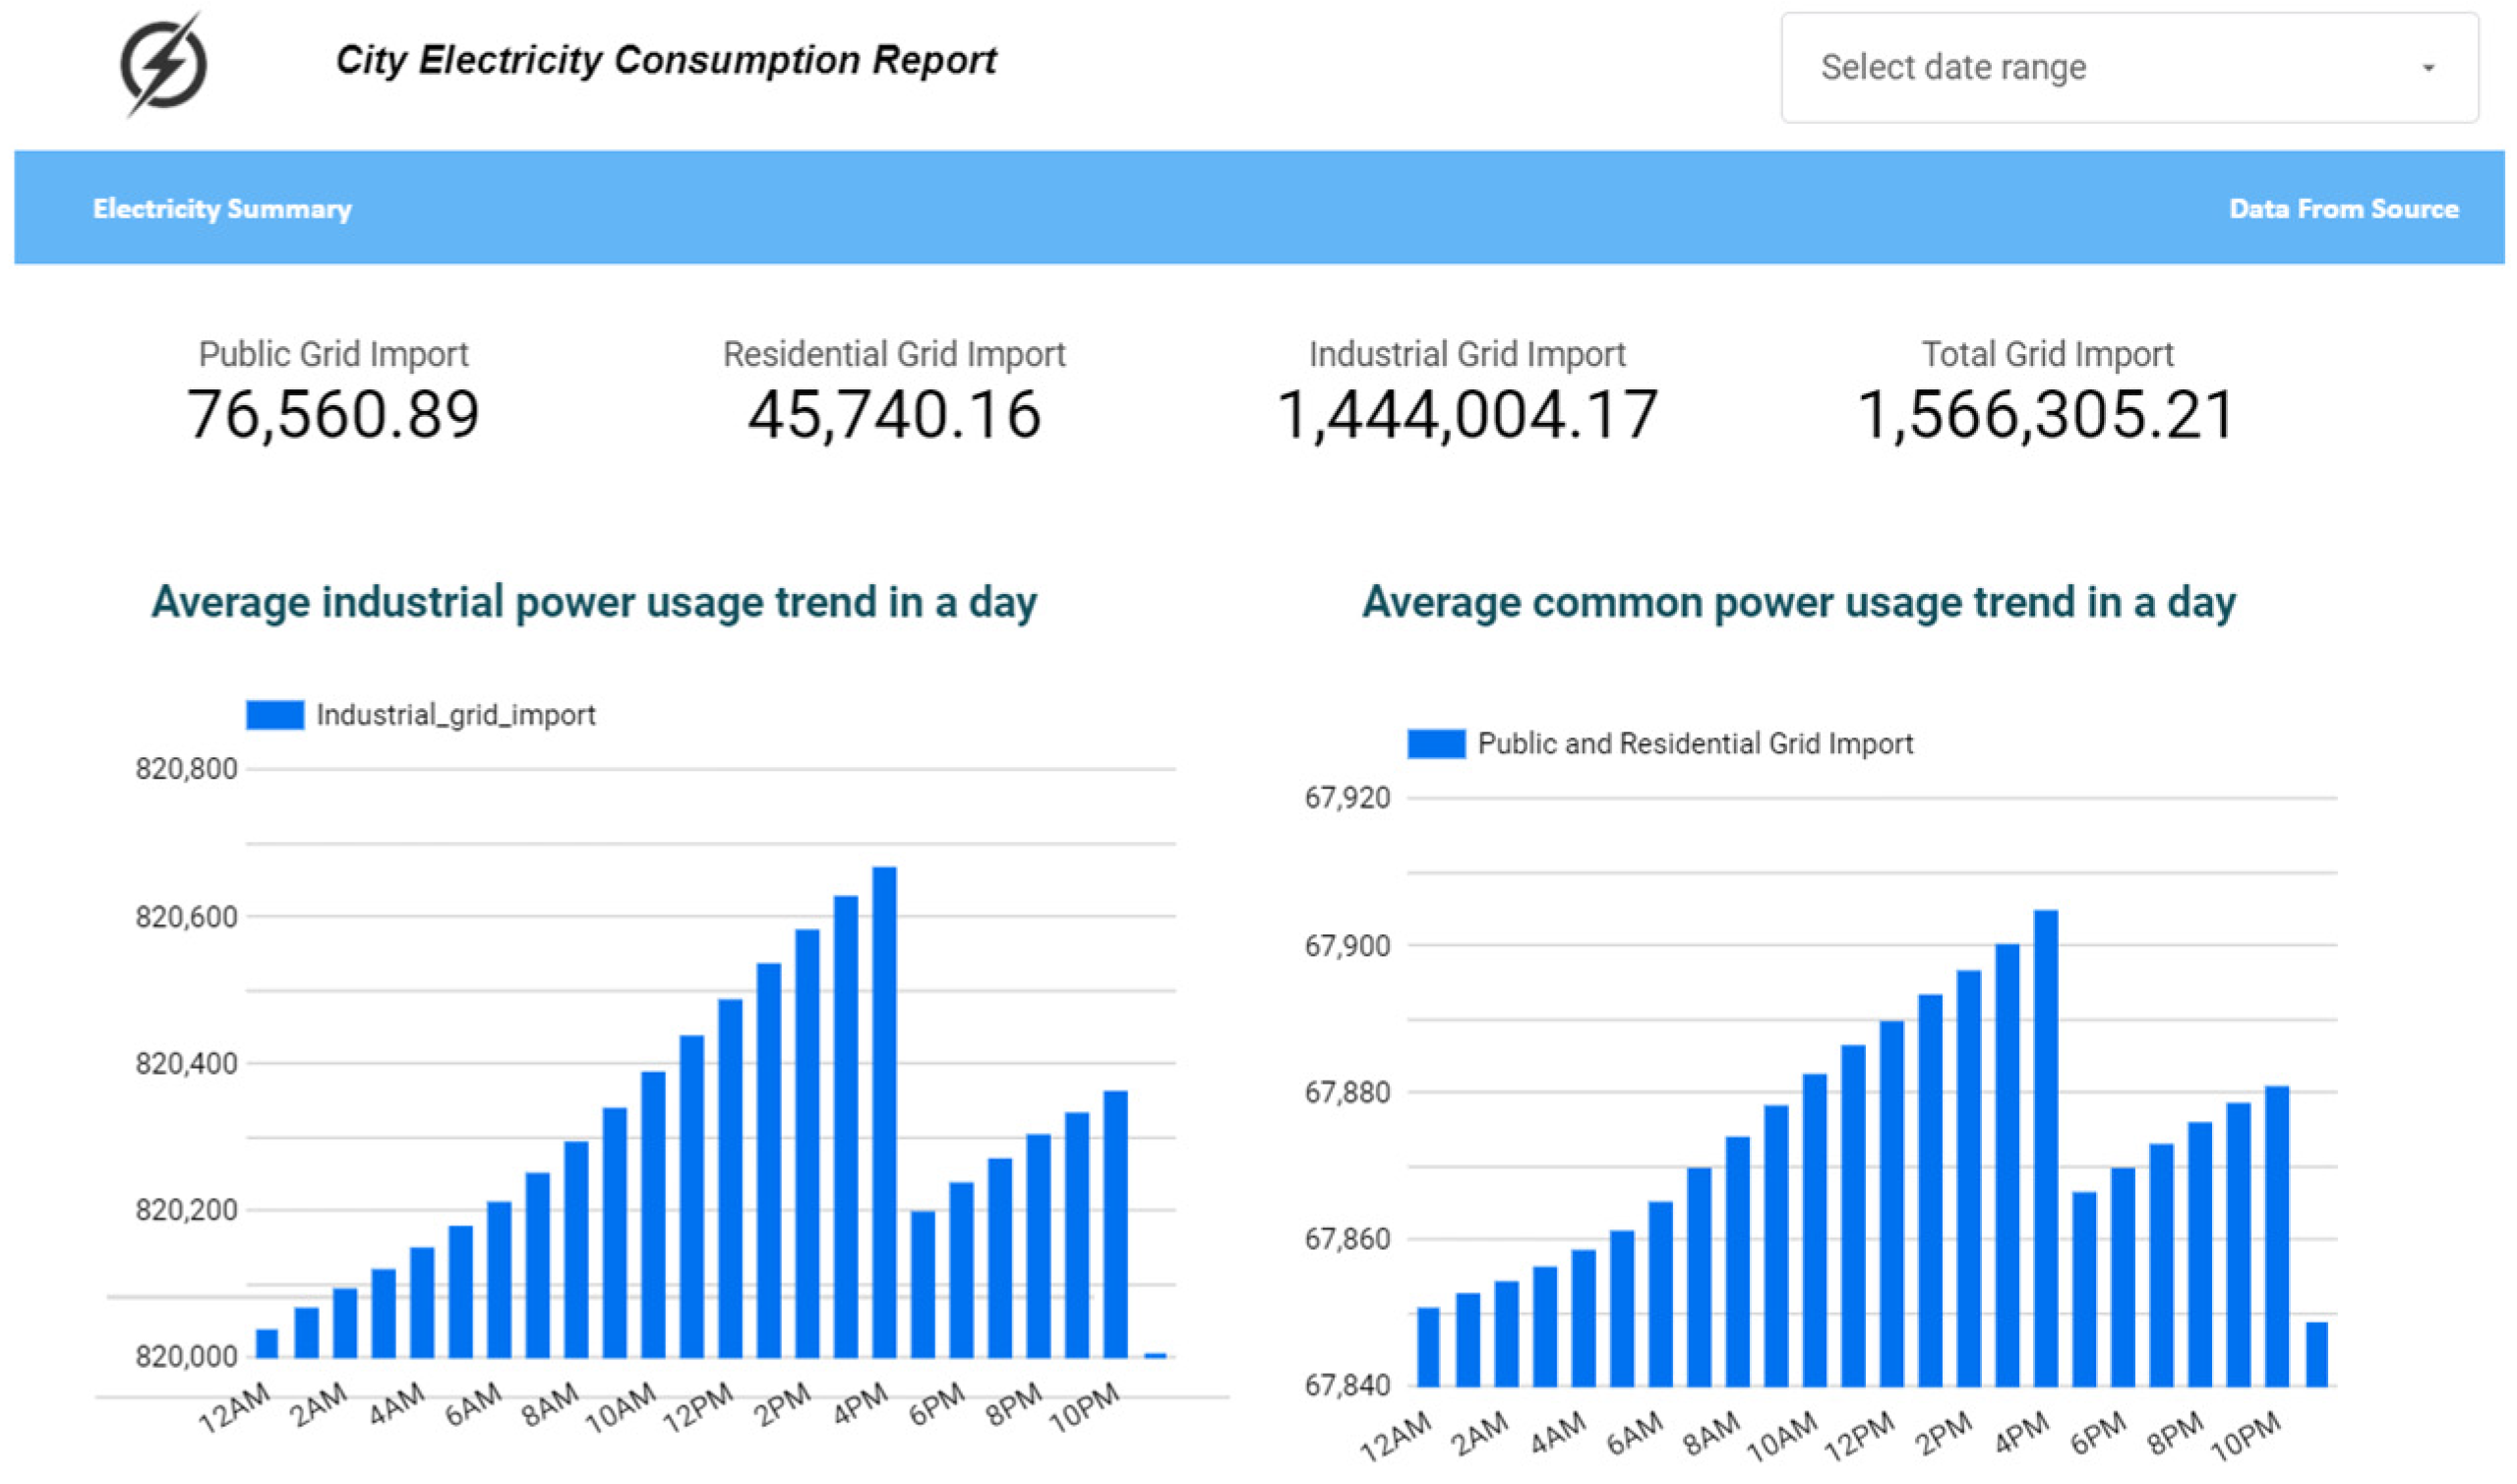Click last short bar in common usage chart

click(2316, 1353)
